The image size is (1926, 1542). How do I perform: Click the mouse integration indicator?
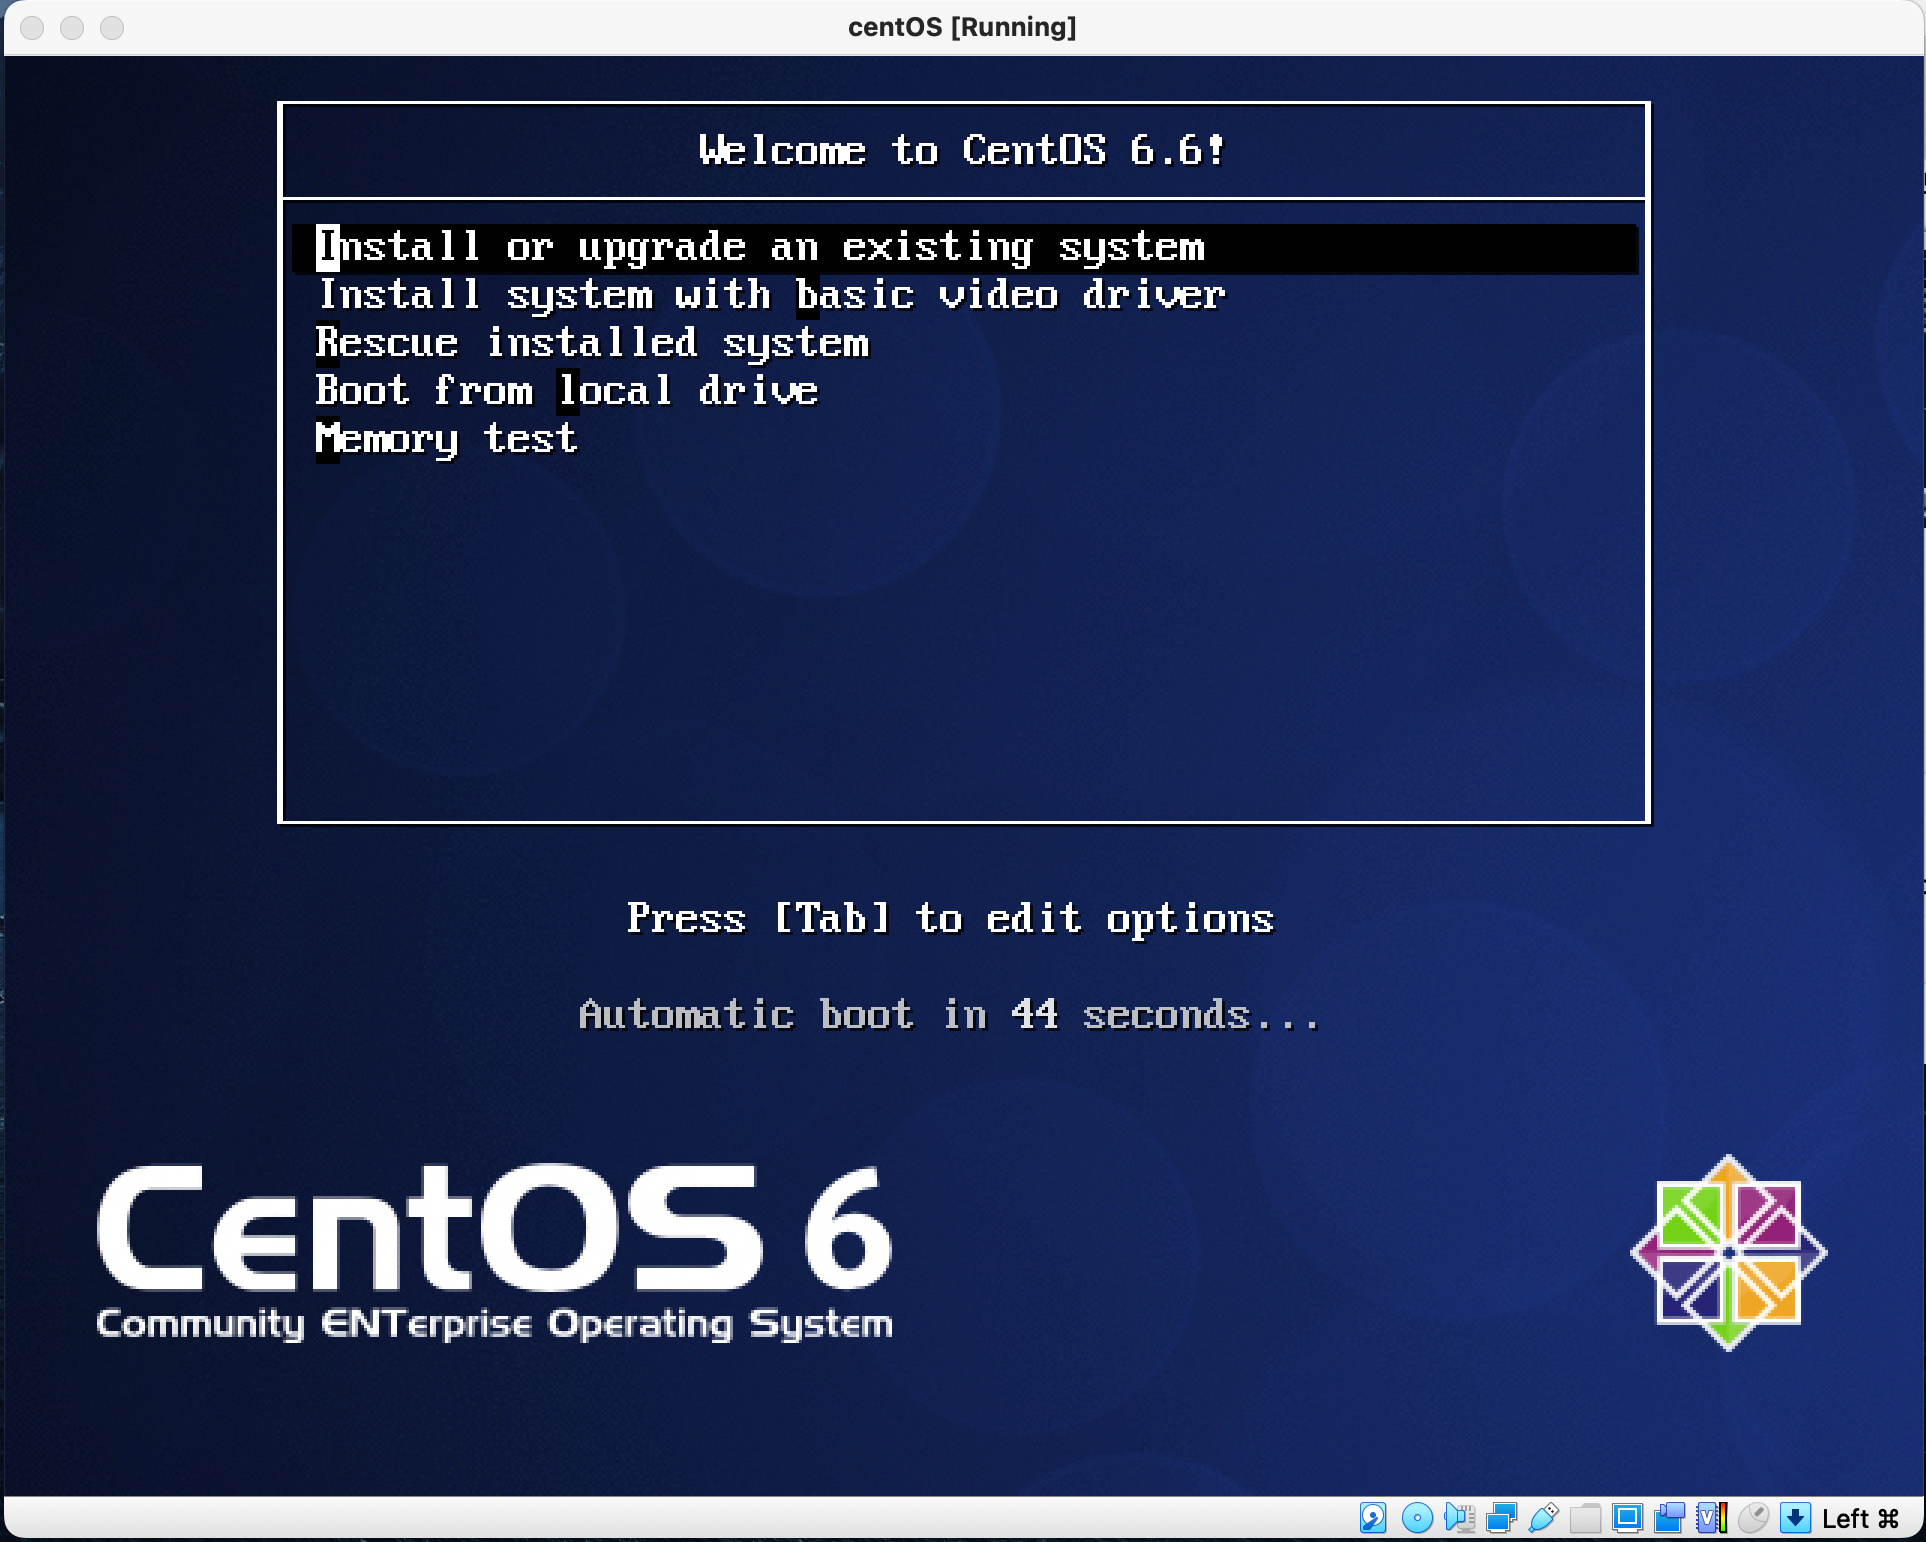1753,1518
